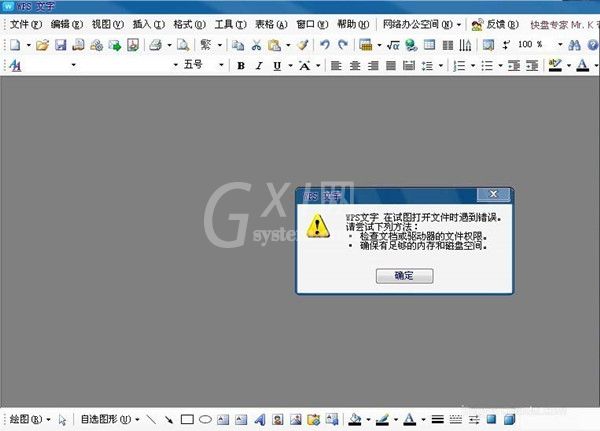600x431 pixels.
Task: Open the zoom percentage dropdown
Action: [x=560, y=45]
